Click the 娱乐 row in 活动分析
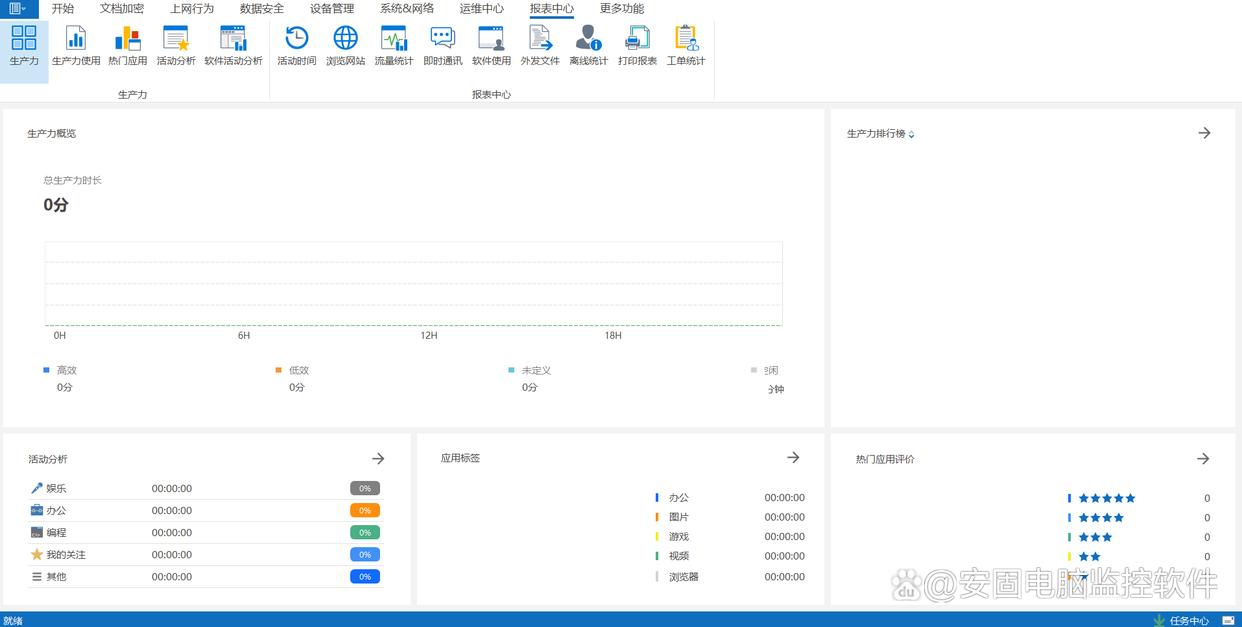The height and width of the screenshot is (627, 1242). point(56,489)
